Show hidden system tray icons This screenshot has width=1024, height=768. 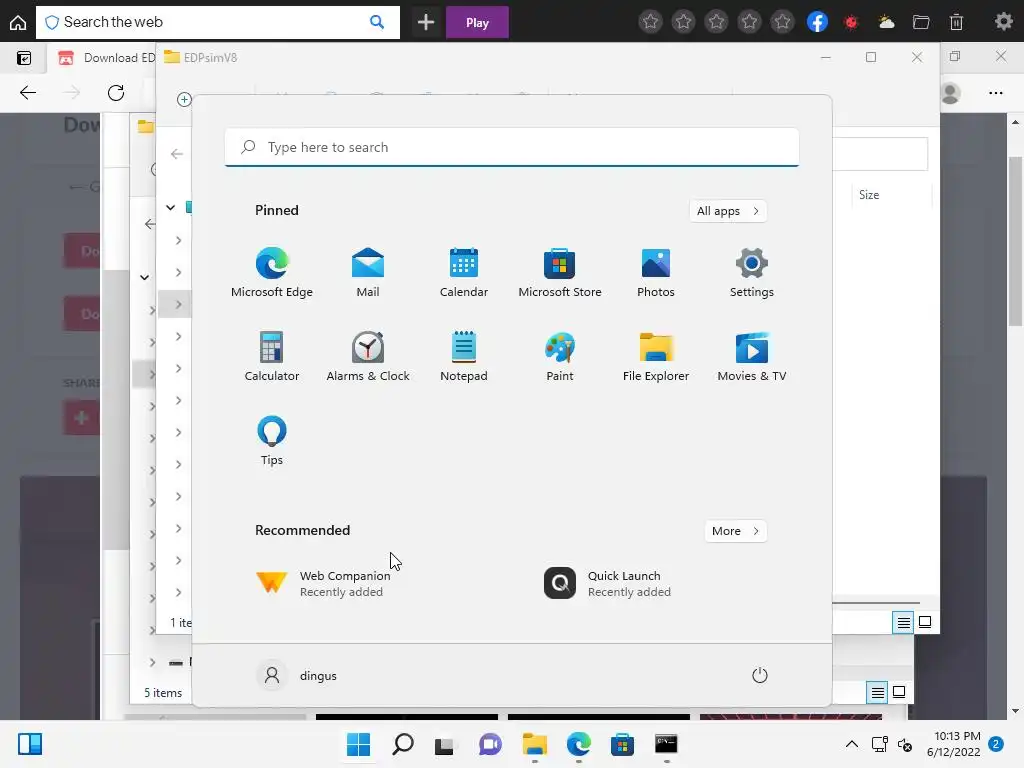point(852,744)
